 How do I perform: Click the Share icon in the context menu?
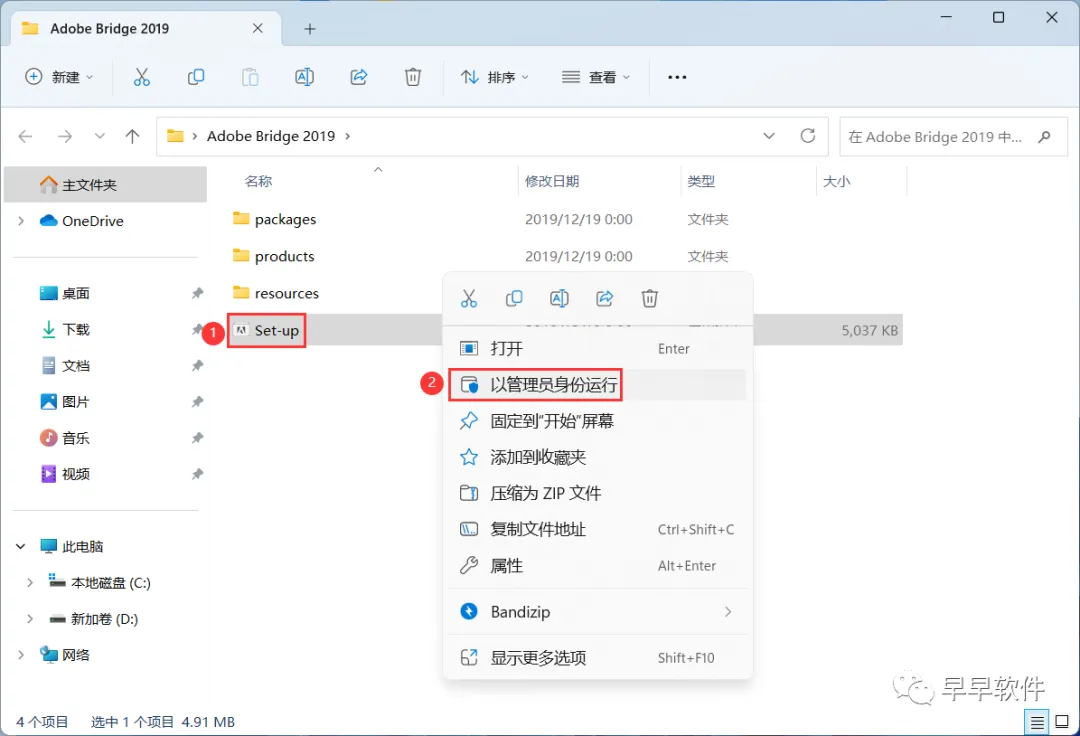tap(605, 298)
